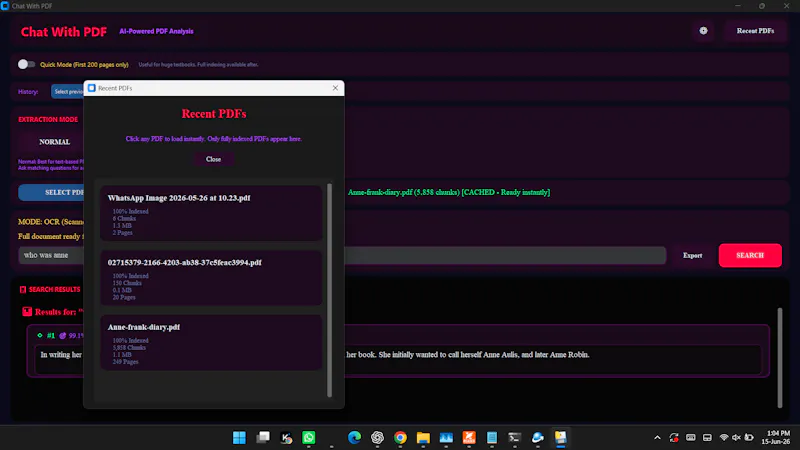The height and width of the screenshot is (450, 800).
Task: Click the Wi-Fi tray icon
Action: pos(723,437)
